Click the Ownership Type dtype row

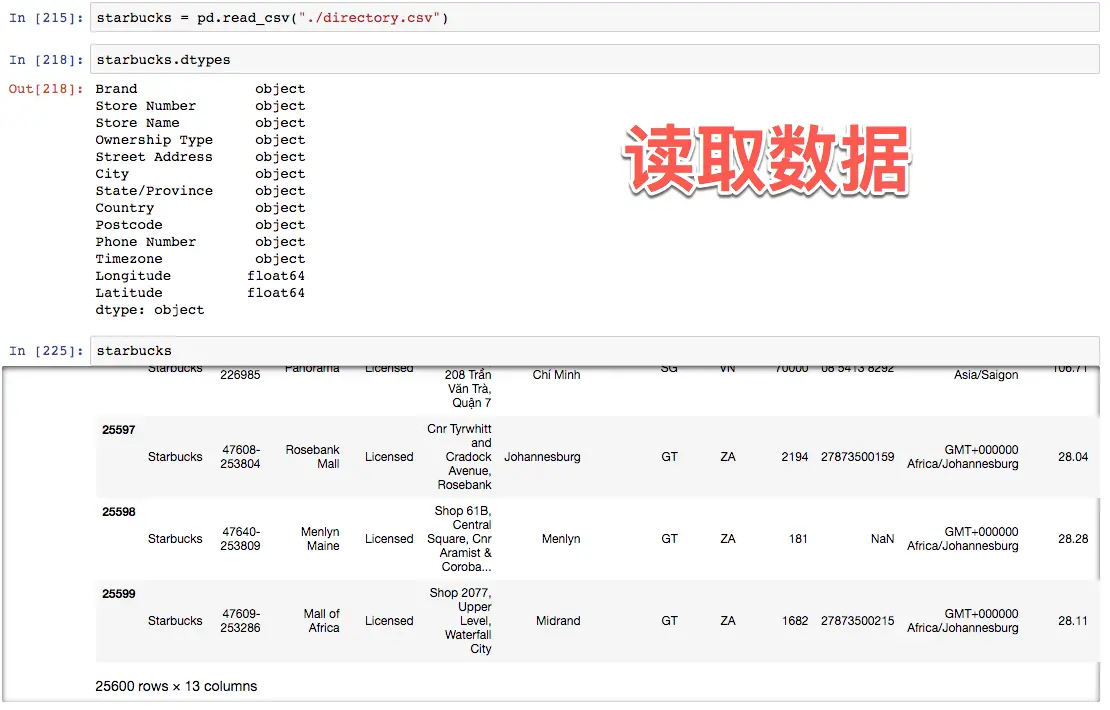click(200, 139)
